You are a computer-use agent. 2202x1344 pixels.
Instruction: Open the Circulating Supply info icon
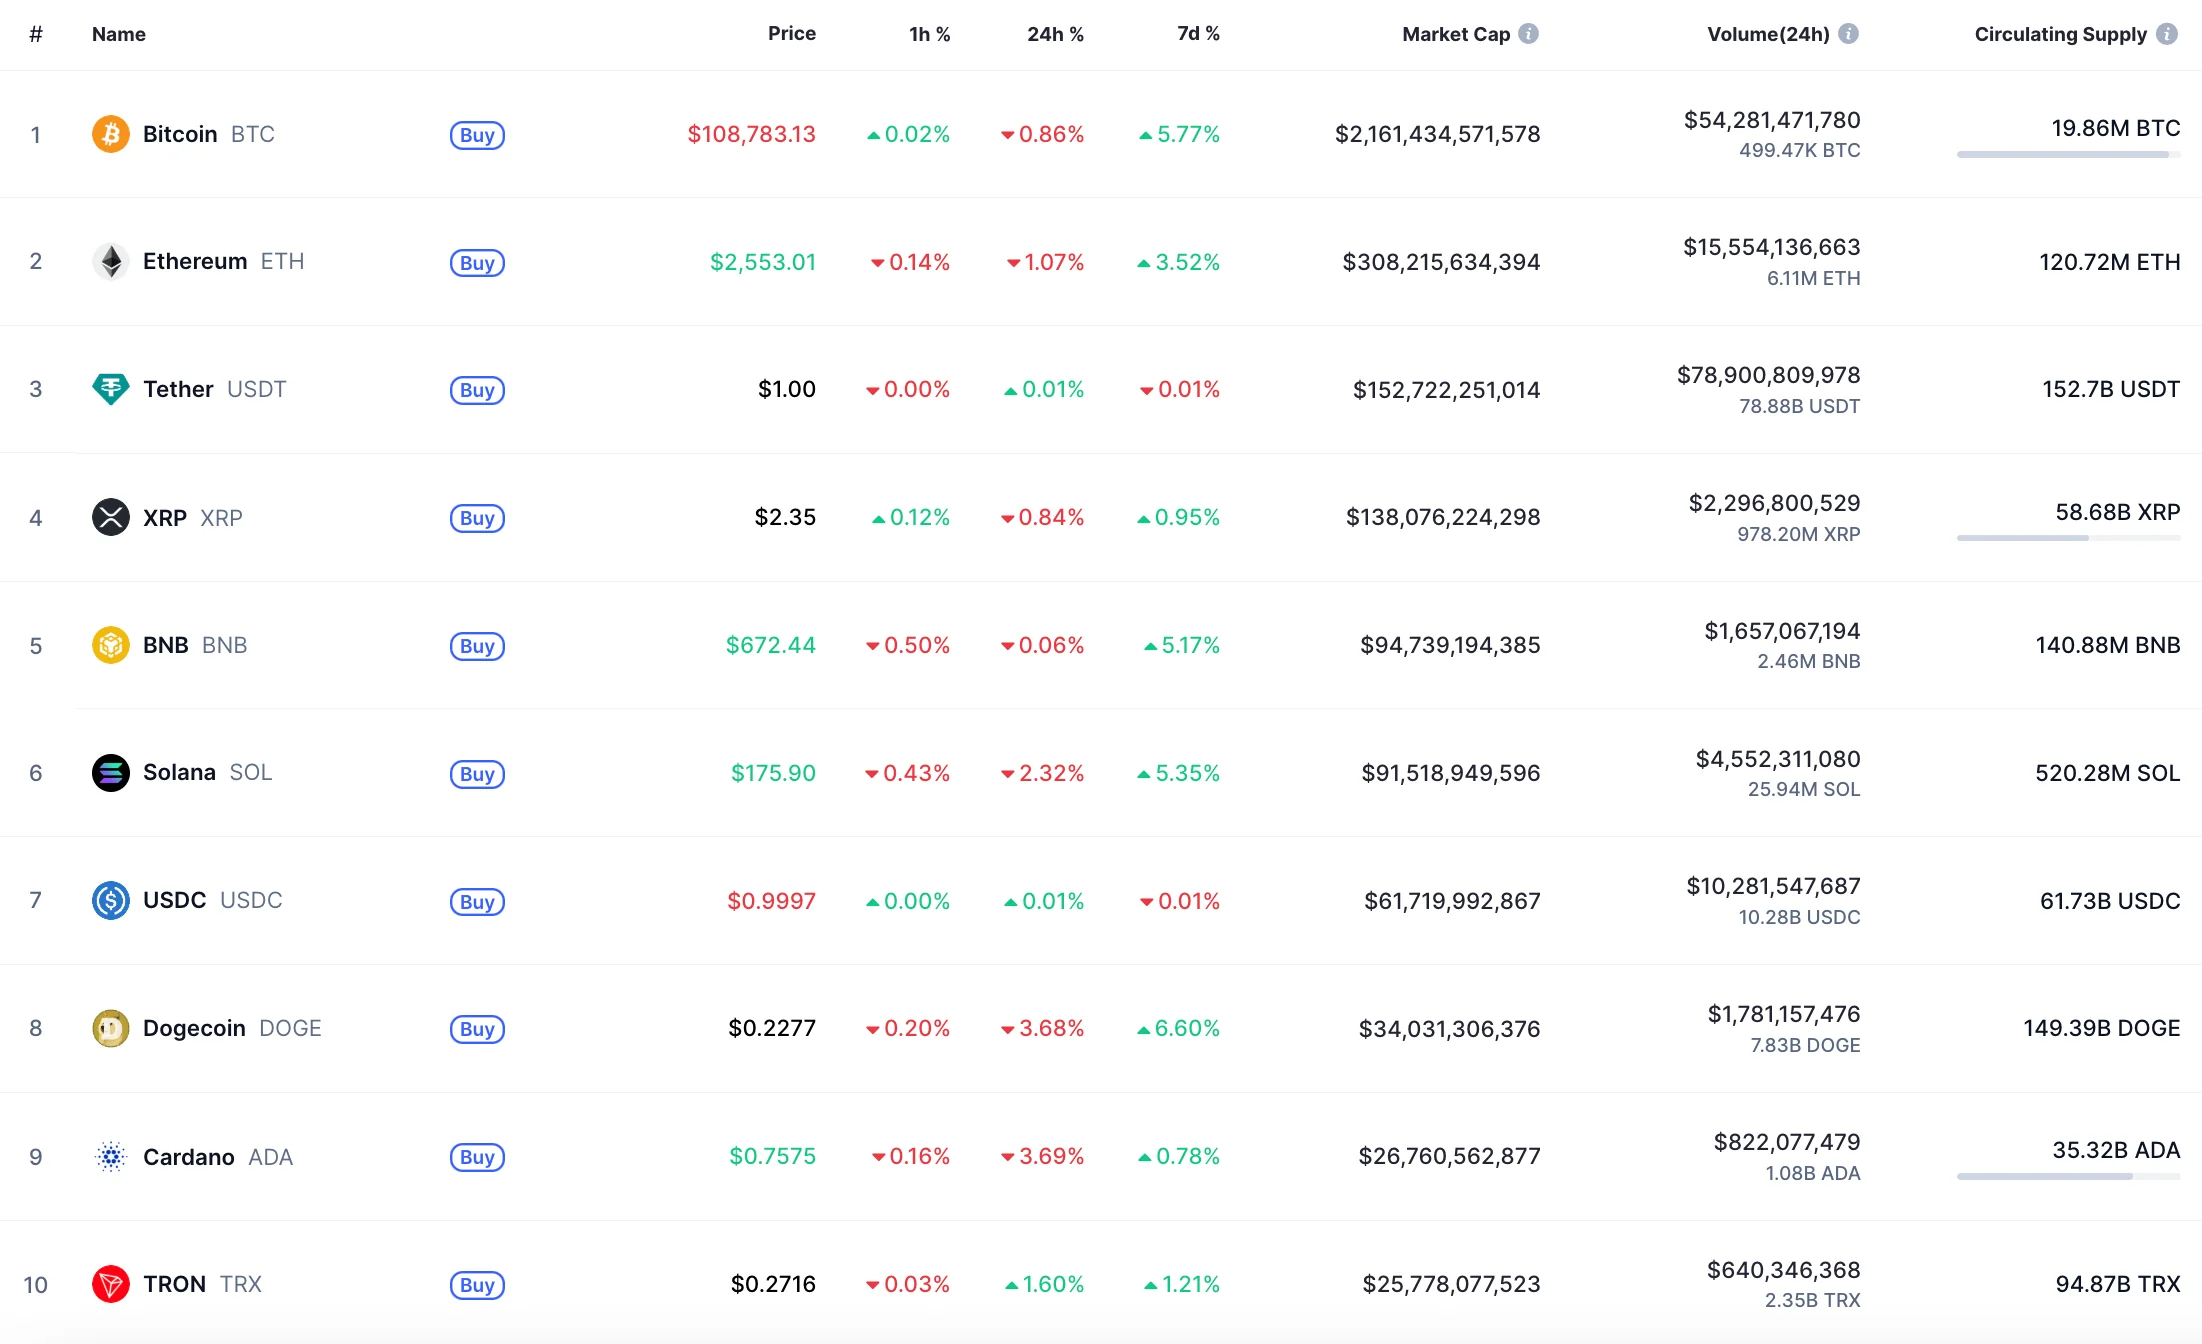[x=2167, y=34]
